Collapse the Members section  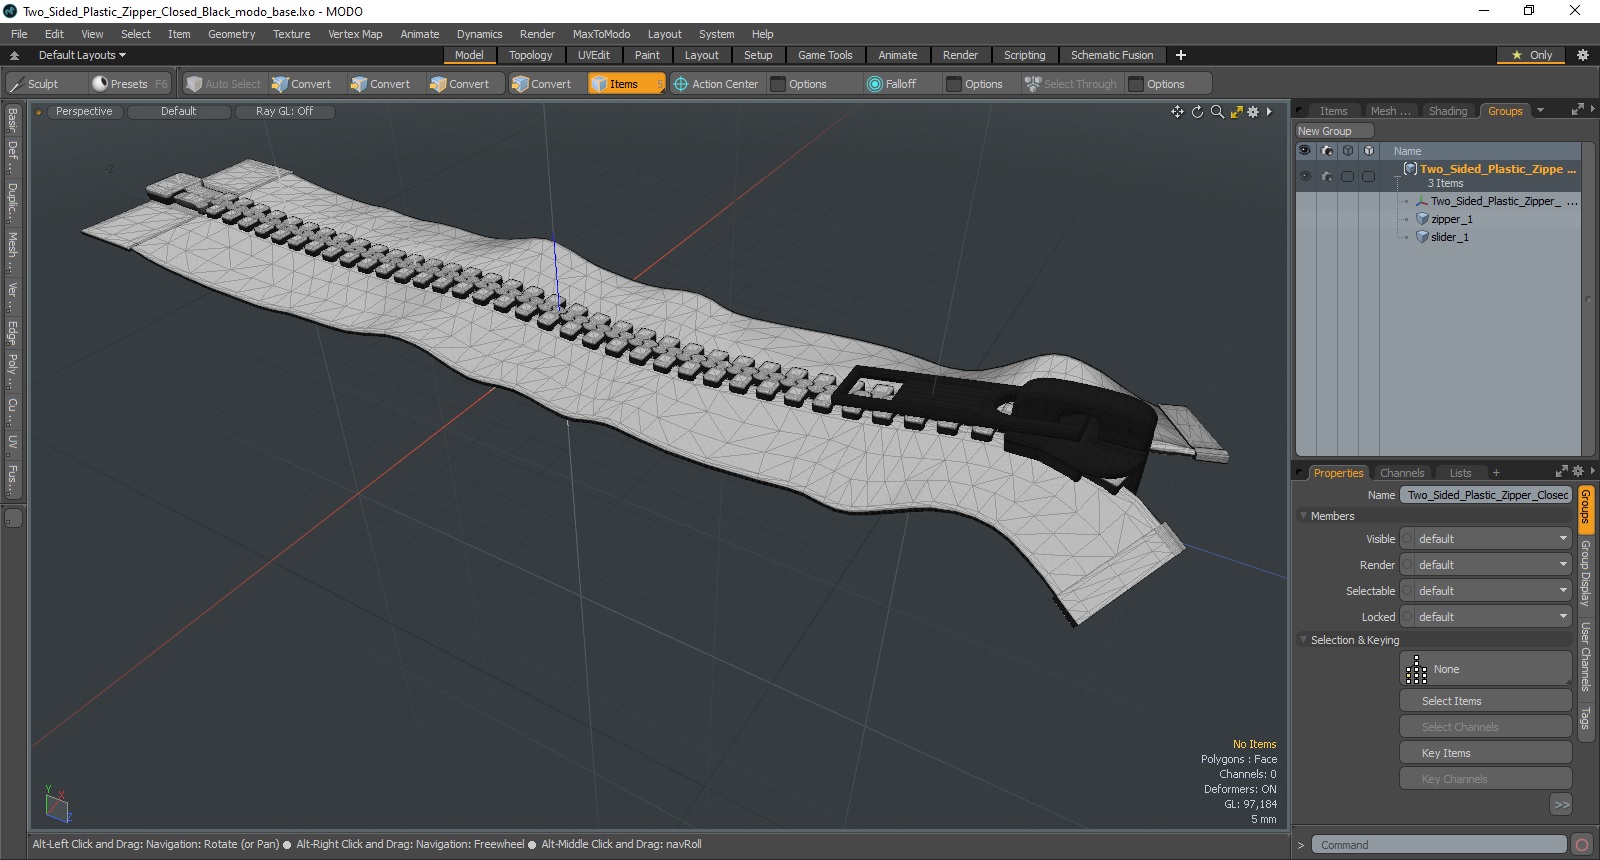coord(1303,516)
